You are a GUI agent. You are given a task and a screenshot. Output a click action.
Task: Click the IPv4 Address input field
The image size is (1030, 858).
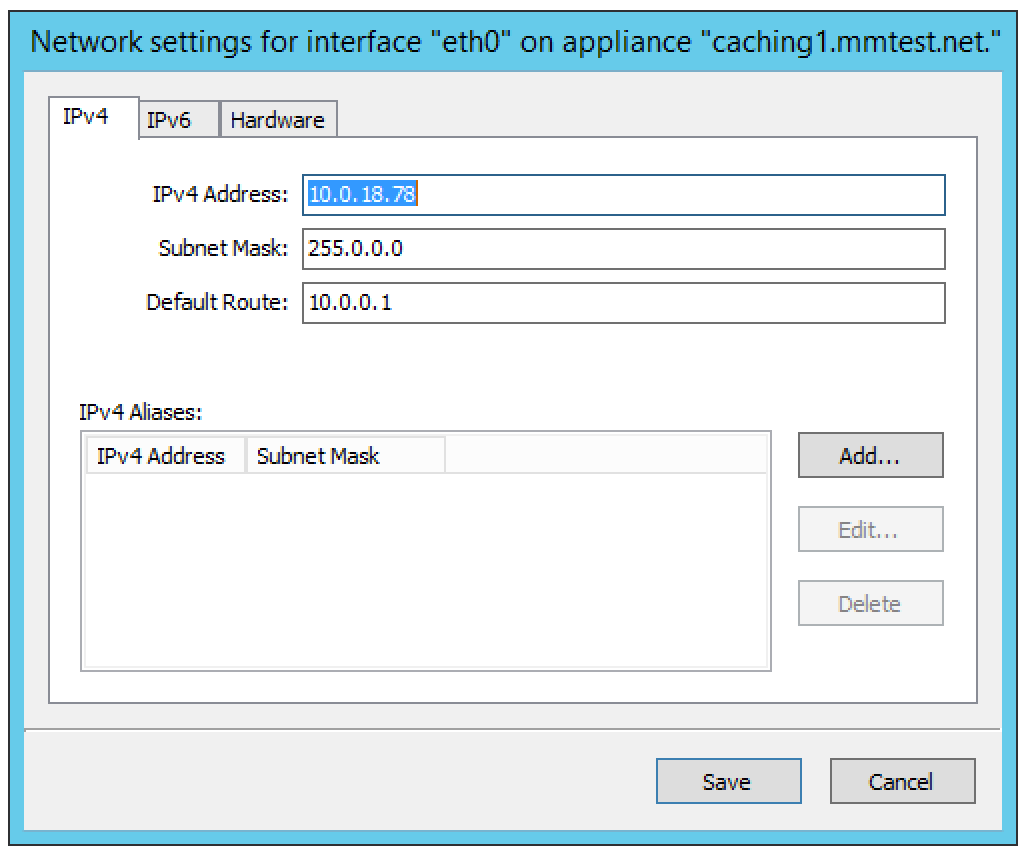(x=623, y=195)
